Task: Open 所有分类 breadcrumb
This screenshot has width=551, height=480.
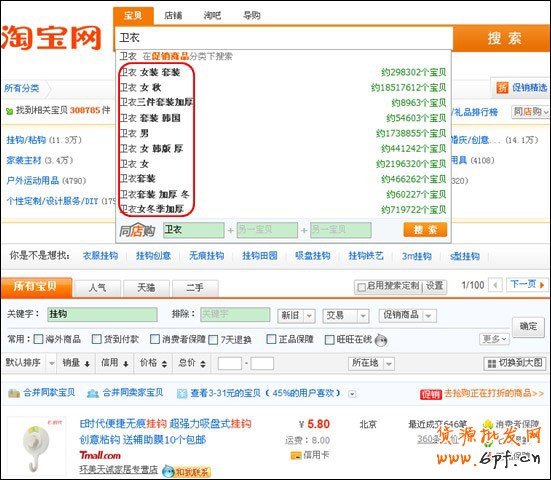Action: pos(22,88)
